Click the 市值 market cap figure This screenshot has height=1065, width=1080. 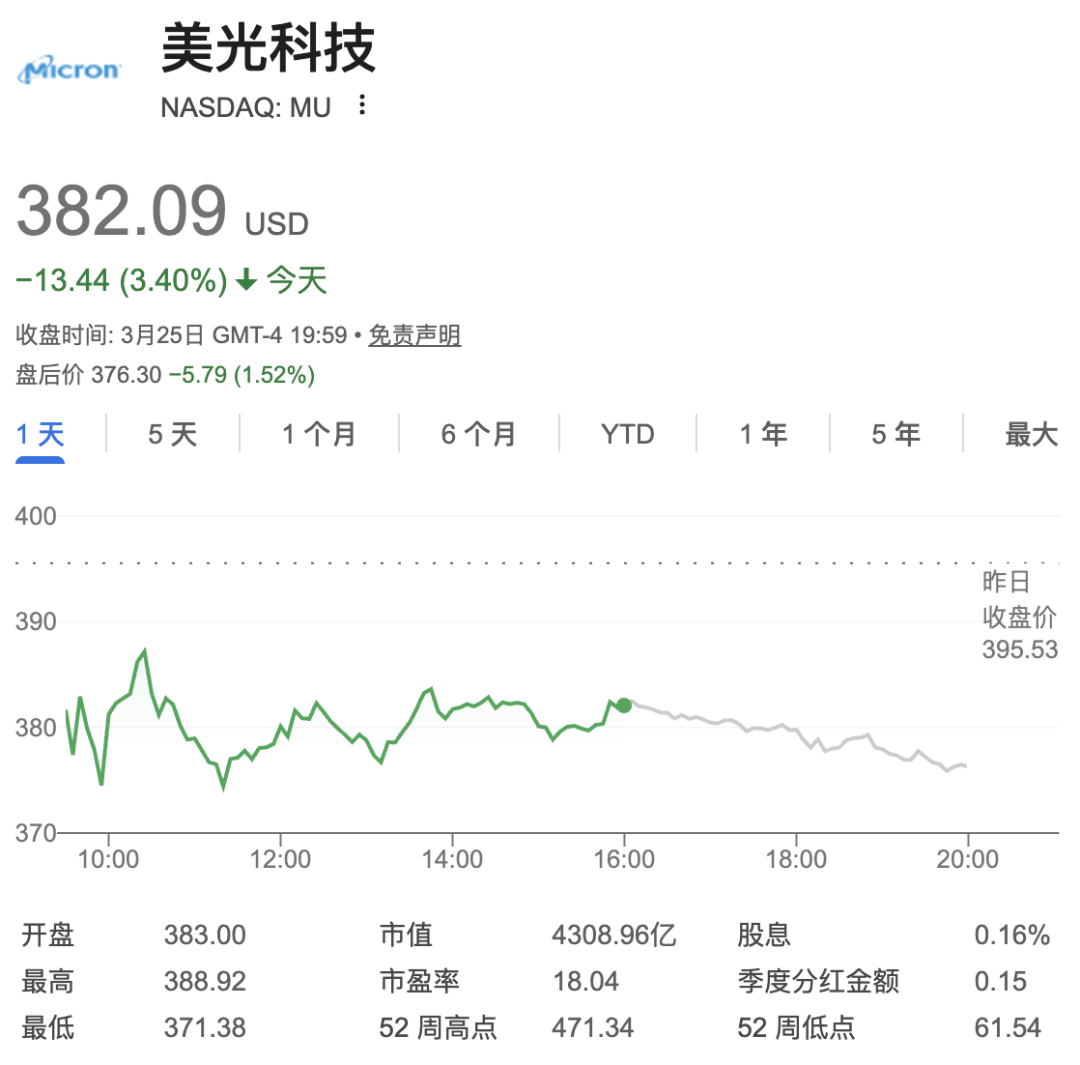[614, 934]
